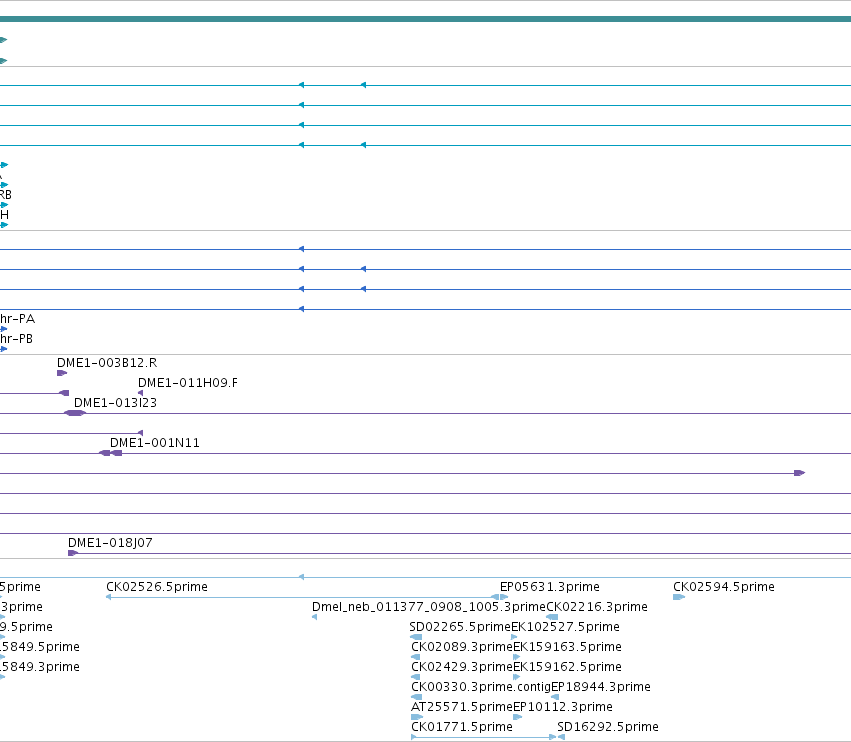Open the EK102527.5prime EST label
The image size is (851, 742).
pos(566,627)
